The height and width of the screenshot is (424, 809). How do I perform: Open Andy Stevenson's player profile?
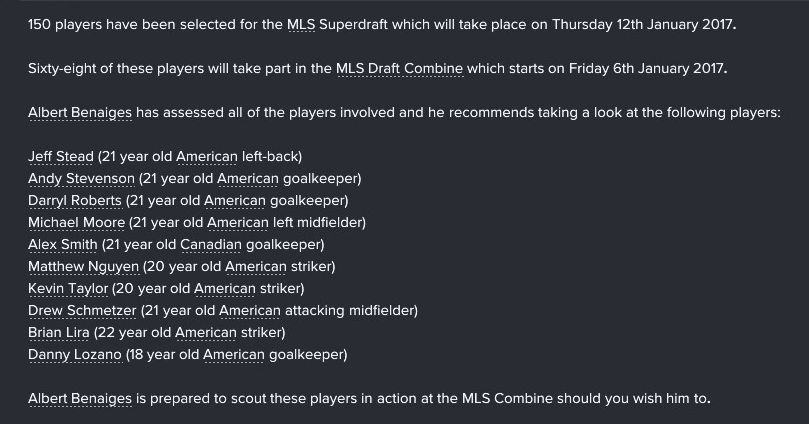82,178
